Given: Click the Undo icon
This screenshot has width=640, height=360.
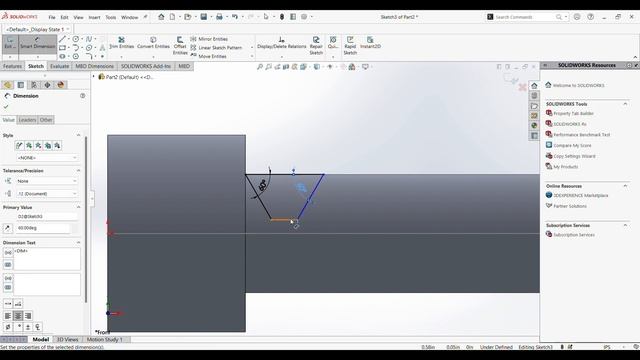Looking at the screenshot, I should coord(235,17).
